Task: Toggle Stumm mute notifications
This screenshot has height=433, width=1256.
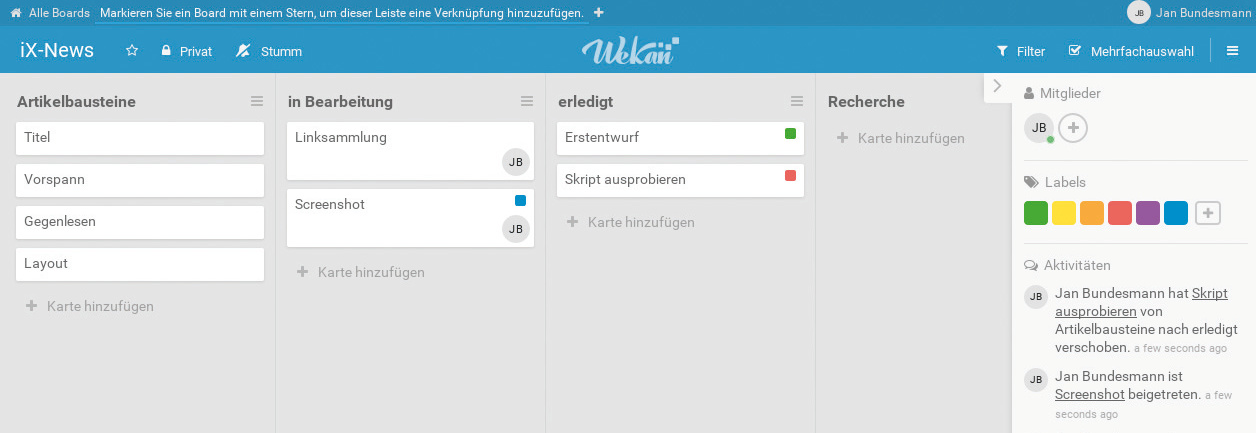Action: (269, 51)
